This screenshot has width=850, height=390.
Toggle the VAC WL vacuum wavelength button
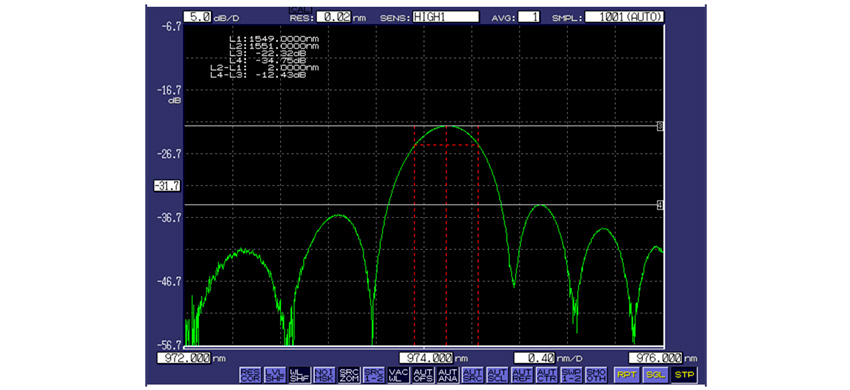pos(399,375)
